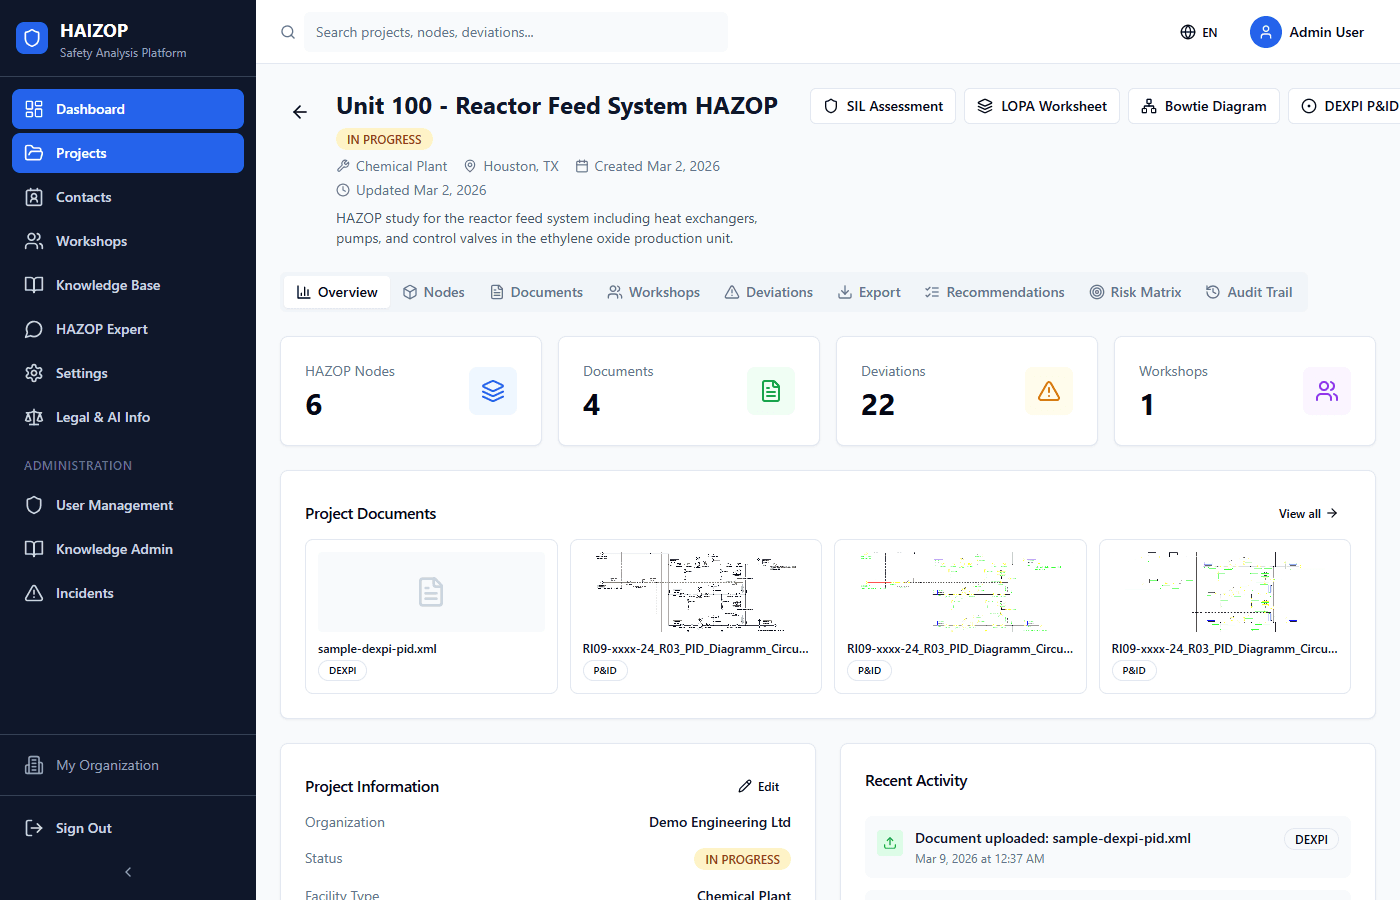Collapse the sidebar with the chevron
Screen dimensions: 1400x900
click(128, 872)
